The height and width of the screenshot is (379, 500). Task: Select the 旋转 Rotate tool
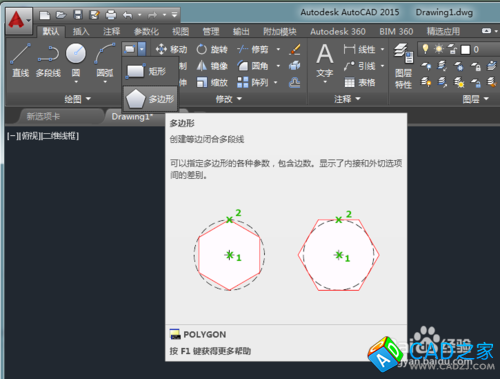tap(212, 50)
